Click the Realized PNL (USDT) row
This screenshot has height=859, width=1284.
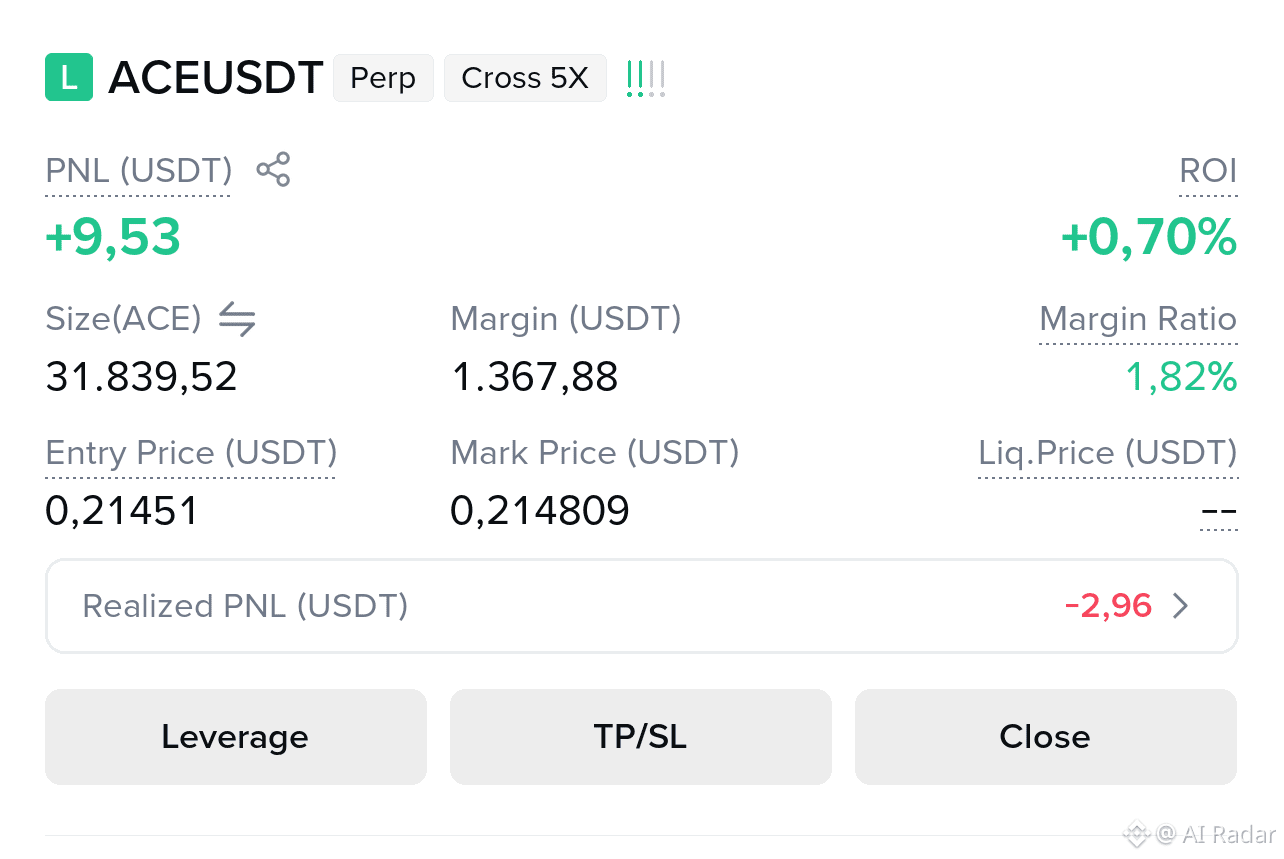coord(642,606)
